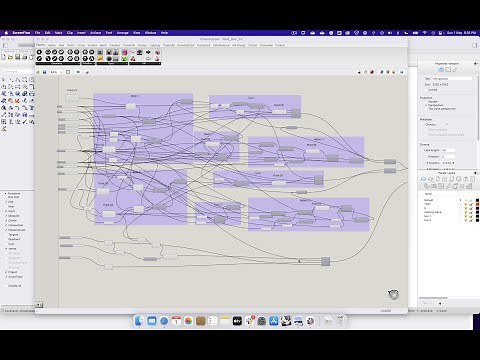The image size is (480, 360).
Task: Open the File menu in menu bar
Action: click(x=37, y=33)
